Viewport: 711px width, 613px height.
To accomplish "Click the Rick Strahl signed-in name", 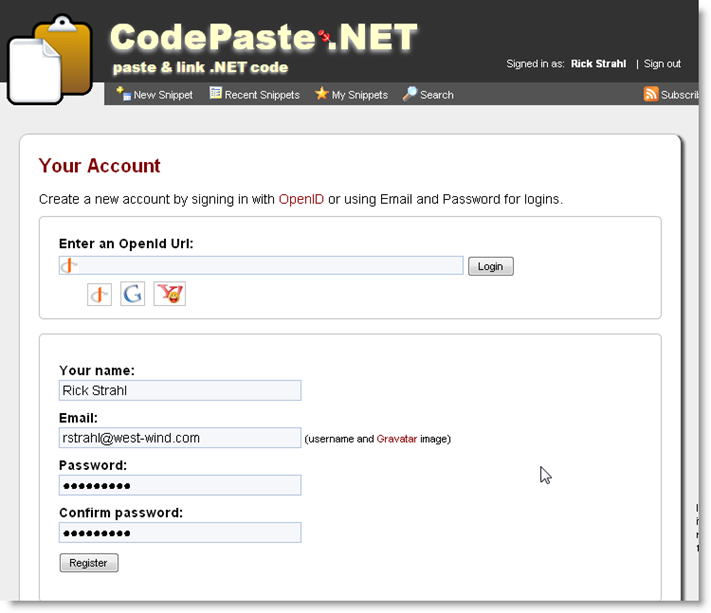I will click(x=598, y=64).
